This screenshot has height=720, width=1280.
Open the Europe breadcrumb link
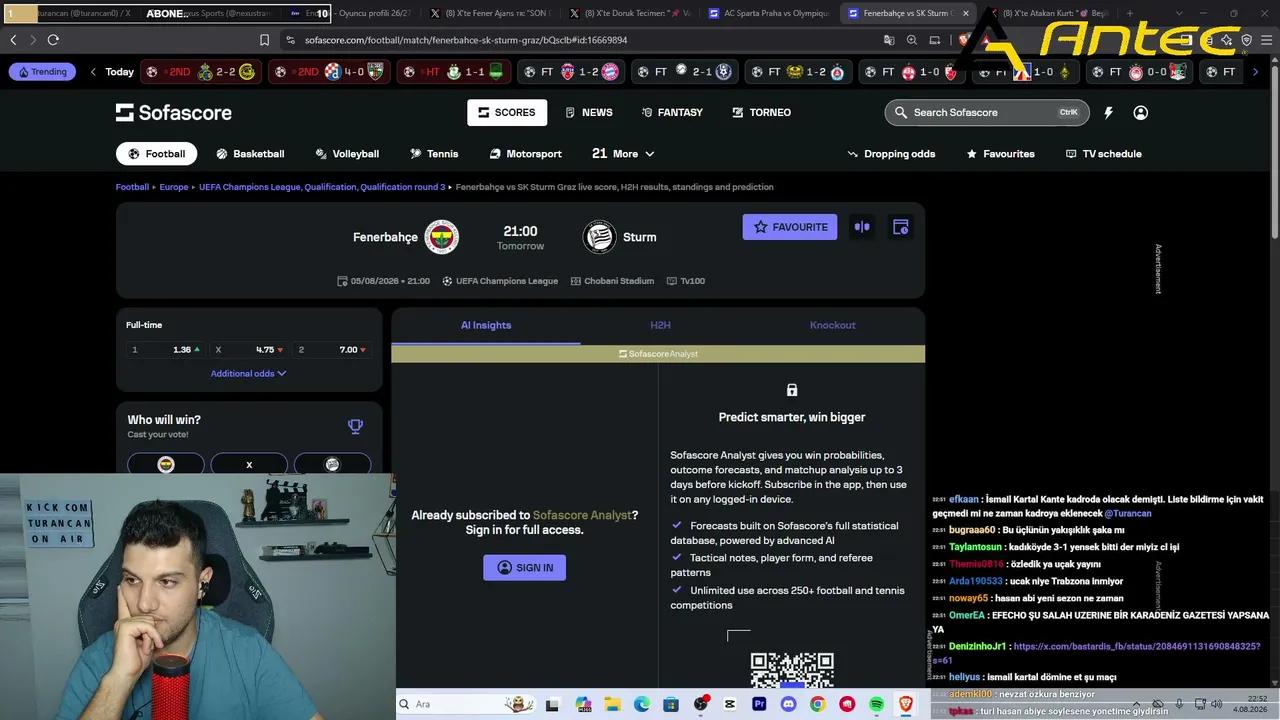(x=174, y=187)
